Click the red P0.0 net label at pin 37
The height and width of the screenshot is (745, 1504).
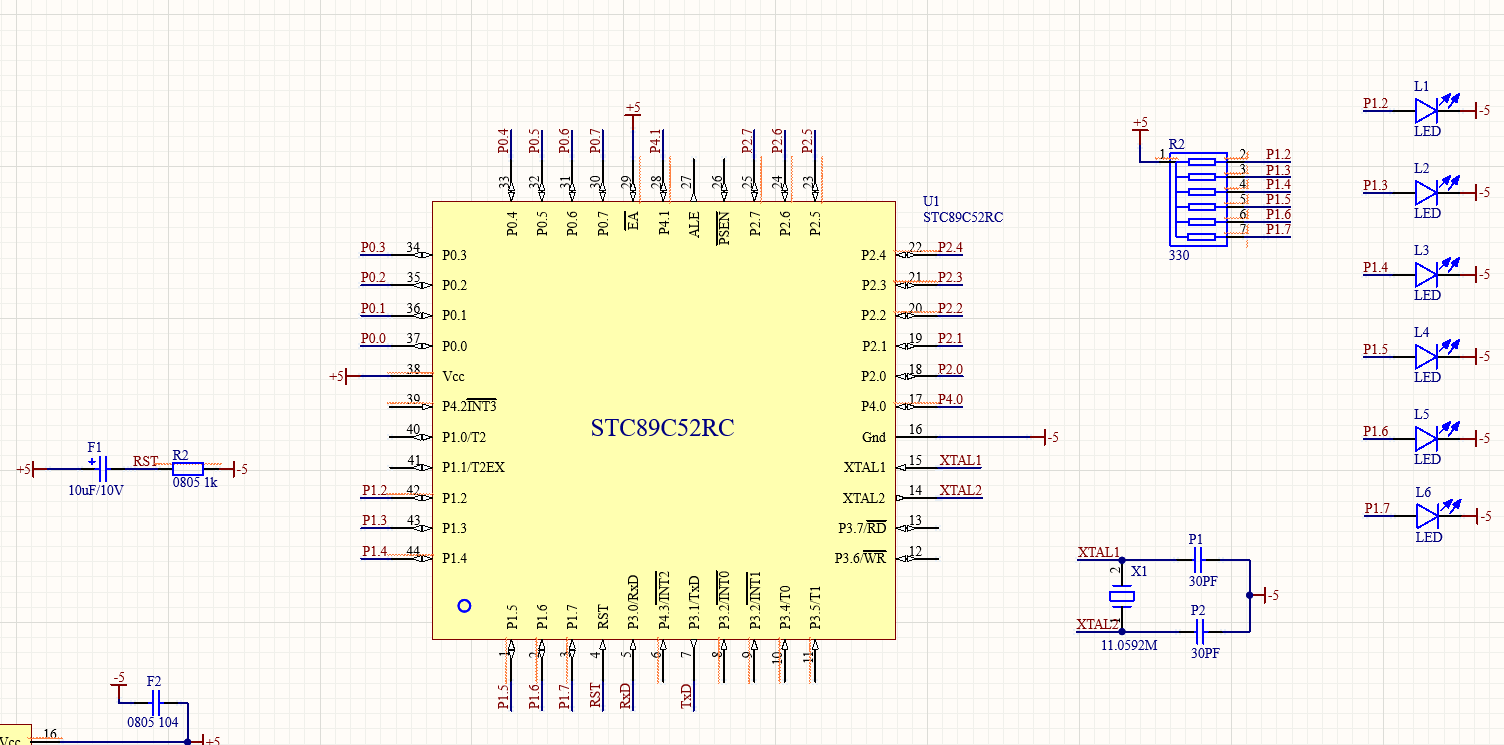pos(373,339)
